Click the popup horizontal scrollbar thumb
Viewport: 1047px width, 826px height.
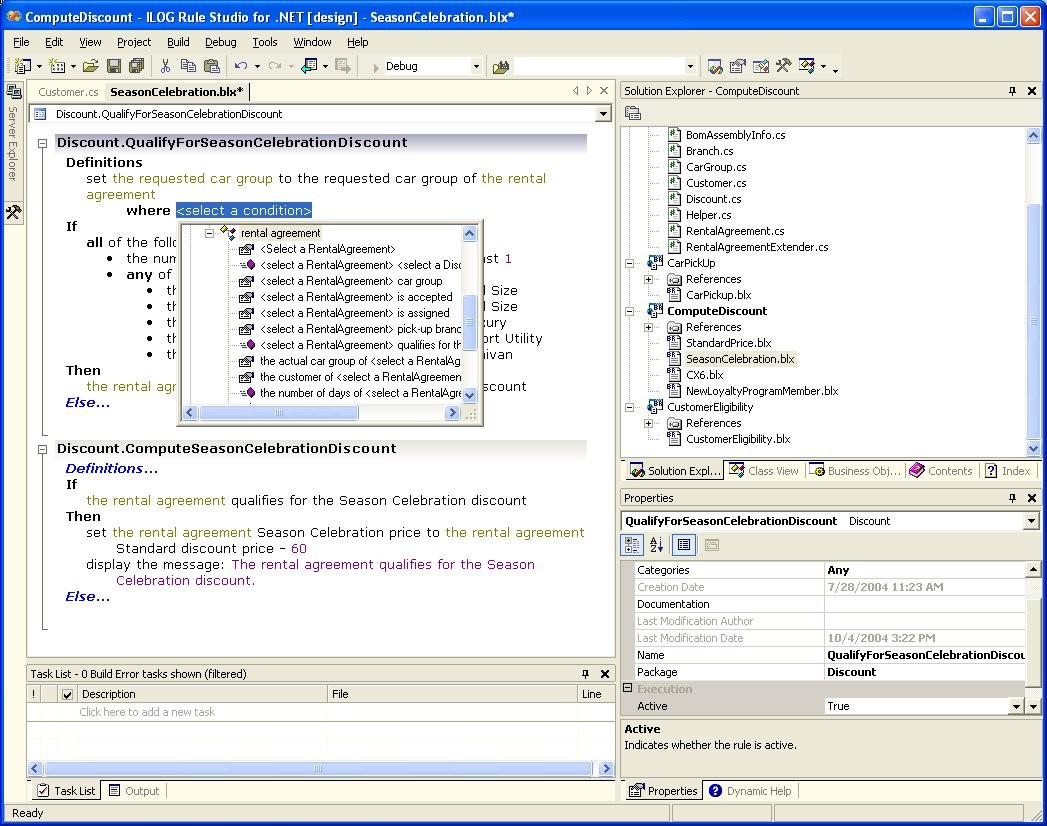278,413
